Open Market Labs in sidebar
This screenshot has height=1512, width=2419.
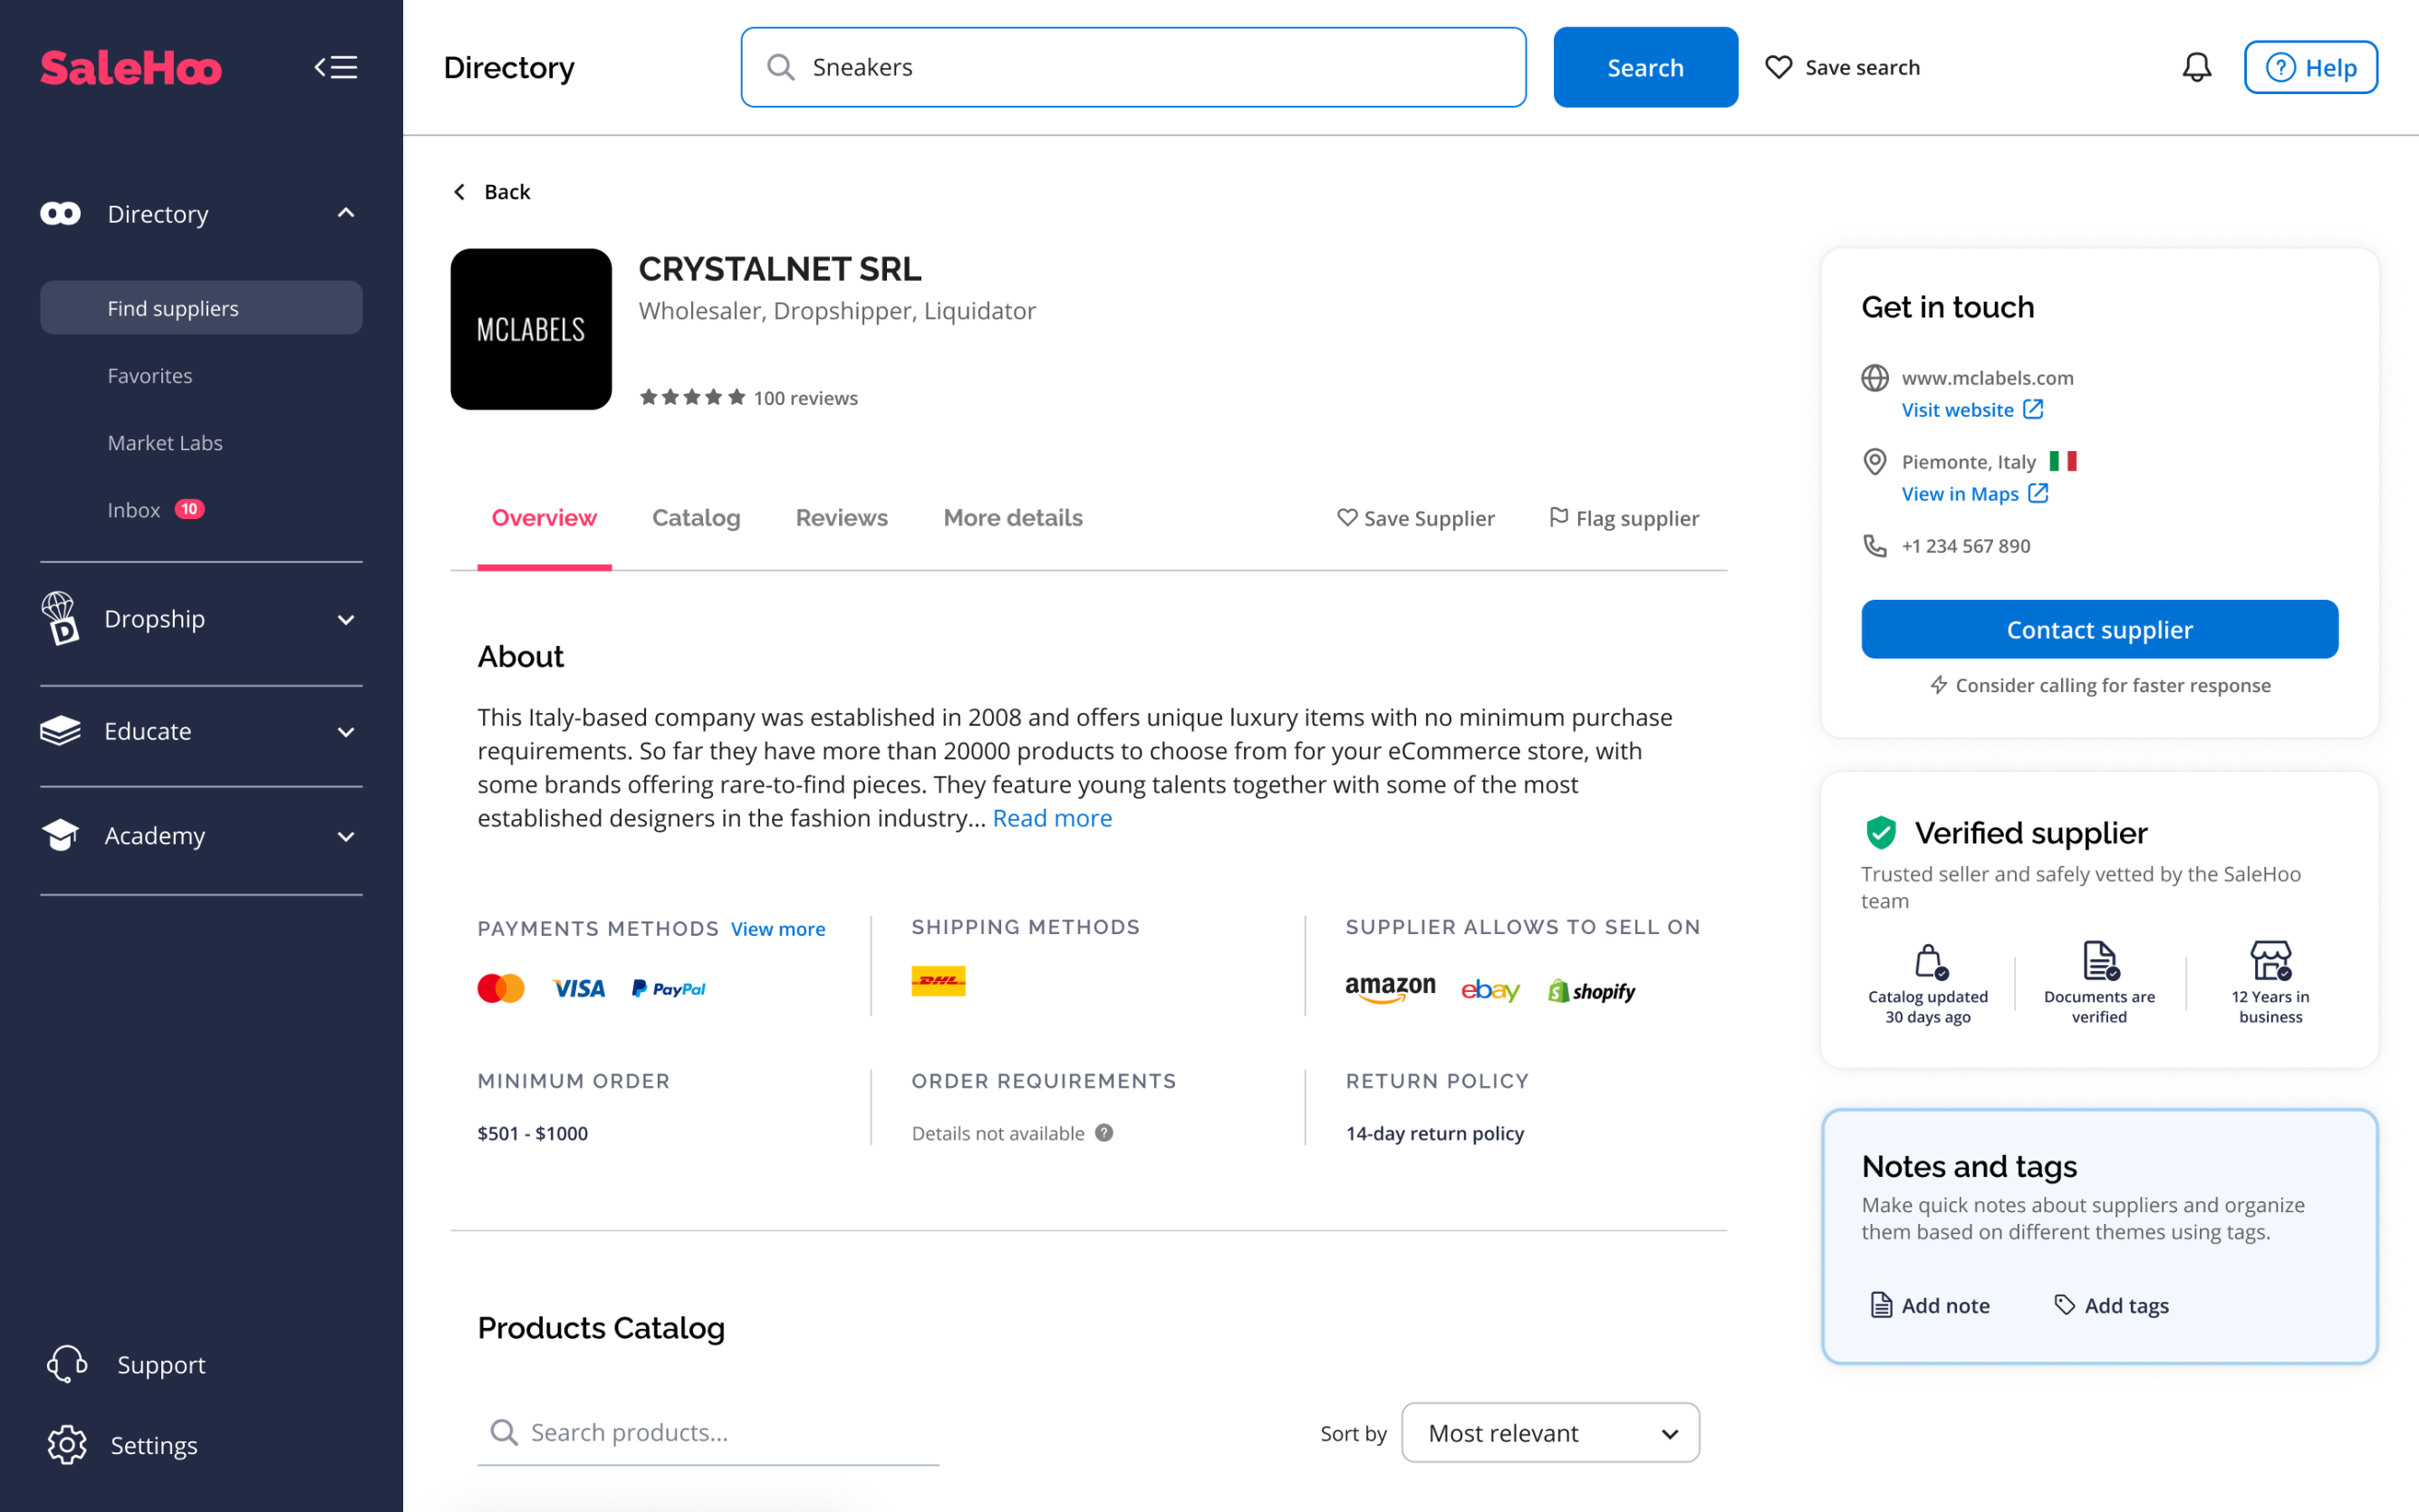165,442
